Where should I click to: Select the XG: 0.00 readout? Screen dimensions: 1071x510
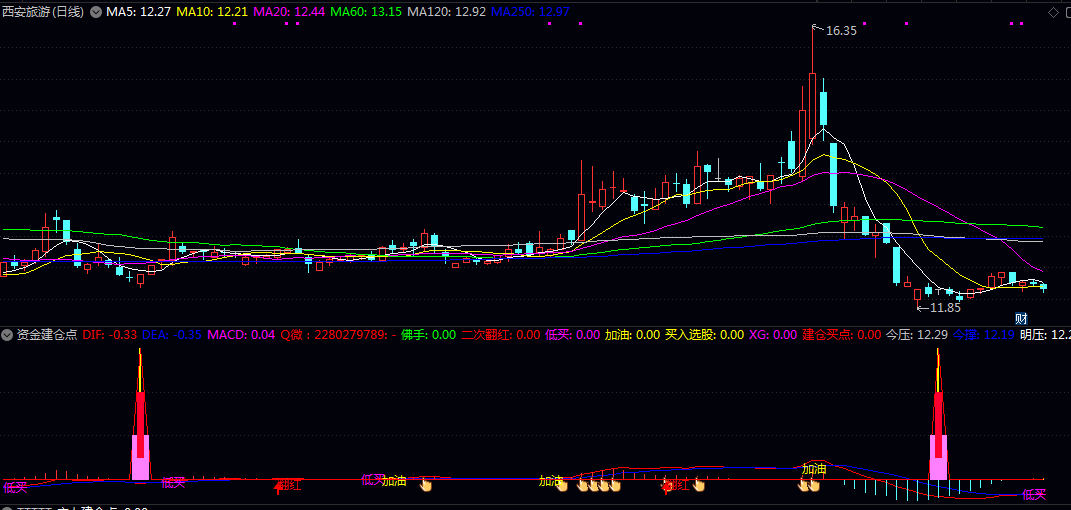coord(773,335)
